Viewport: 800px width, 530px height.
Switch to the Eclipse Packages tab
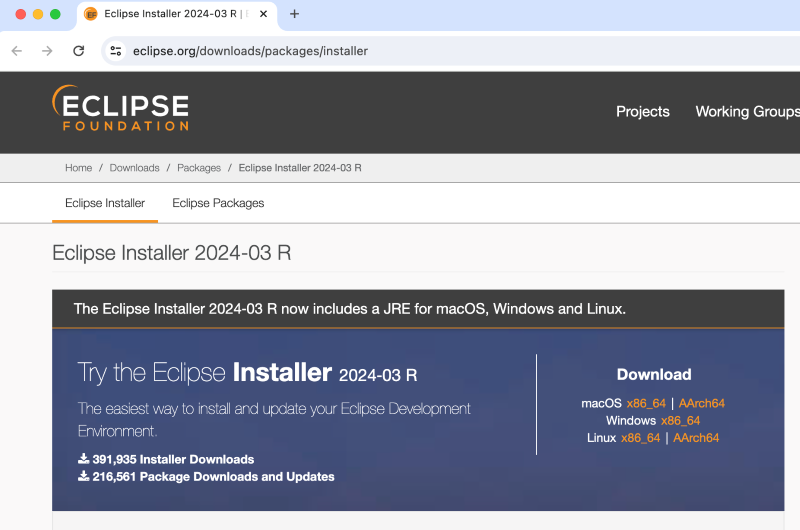point(218,203)
